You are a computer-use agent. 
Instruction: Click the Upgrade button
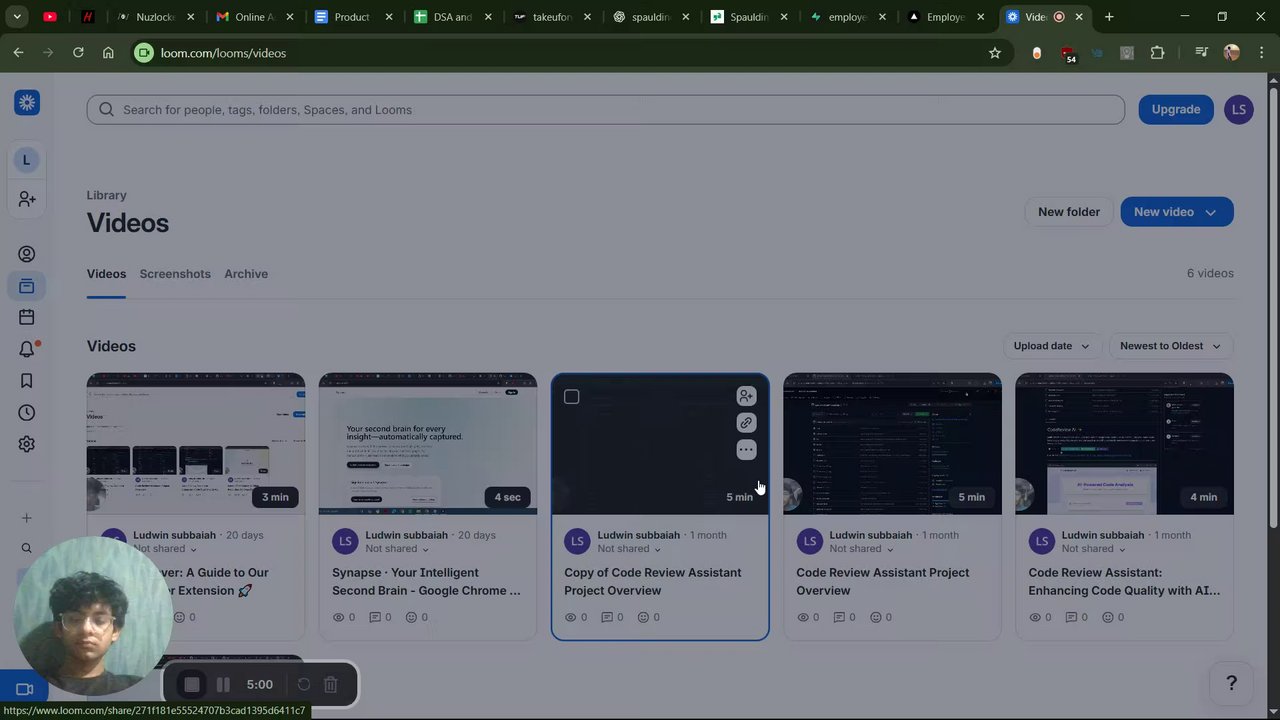(1176, 109)
